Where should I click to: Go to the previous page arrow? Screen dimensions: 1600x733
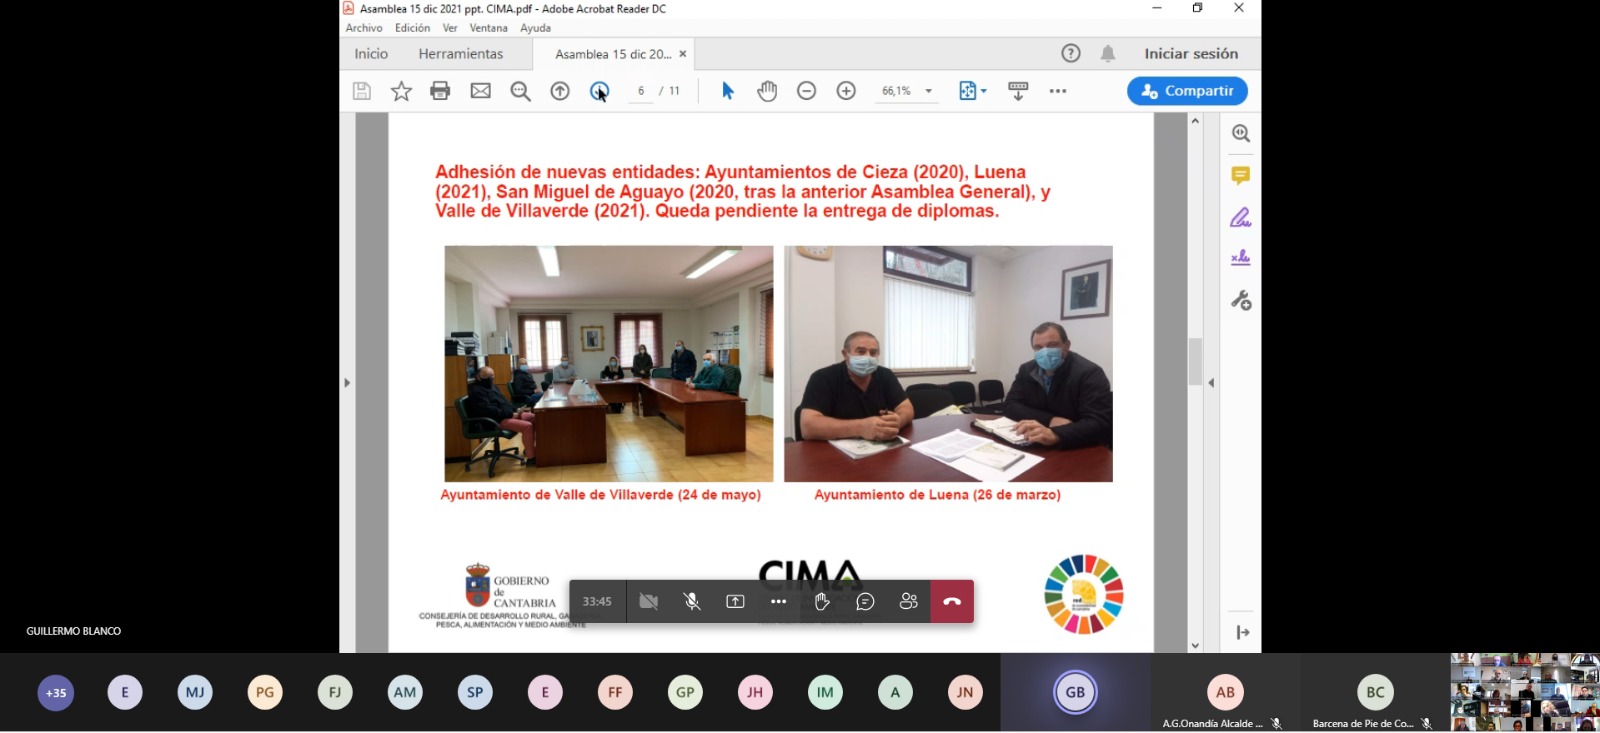click(560, 91)
